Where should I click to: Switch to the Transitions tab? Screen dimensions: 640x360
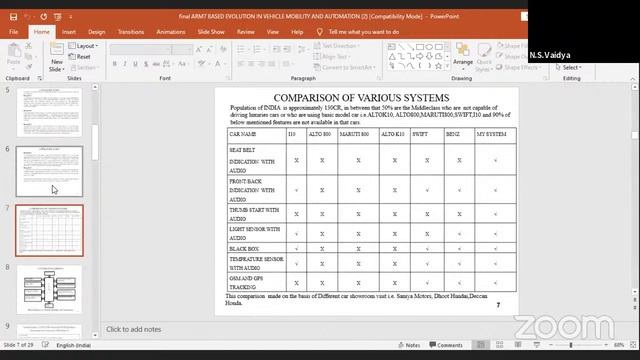[131, 32]
